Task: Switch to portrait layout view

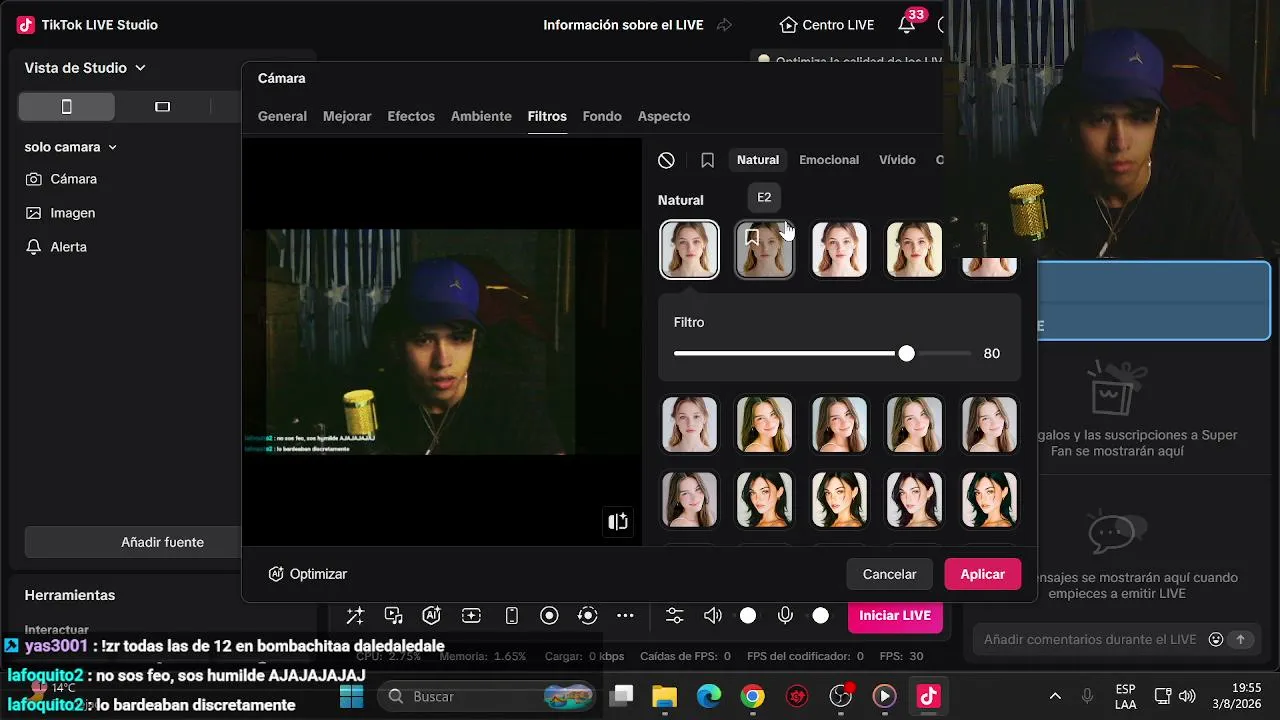Action: [67, 107]
